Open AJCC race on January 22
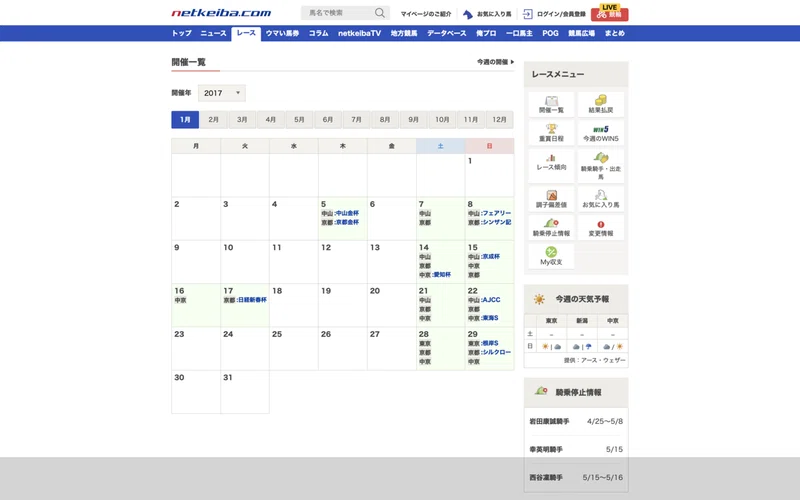The width and height of the screenshot is (800, 500). tap(491, 300)
